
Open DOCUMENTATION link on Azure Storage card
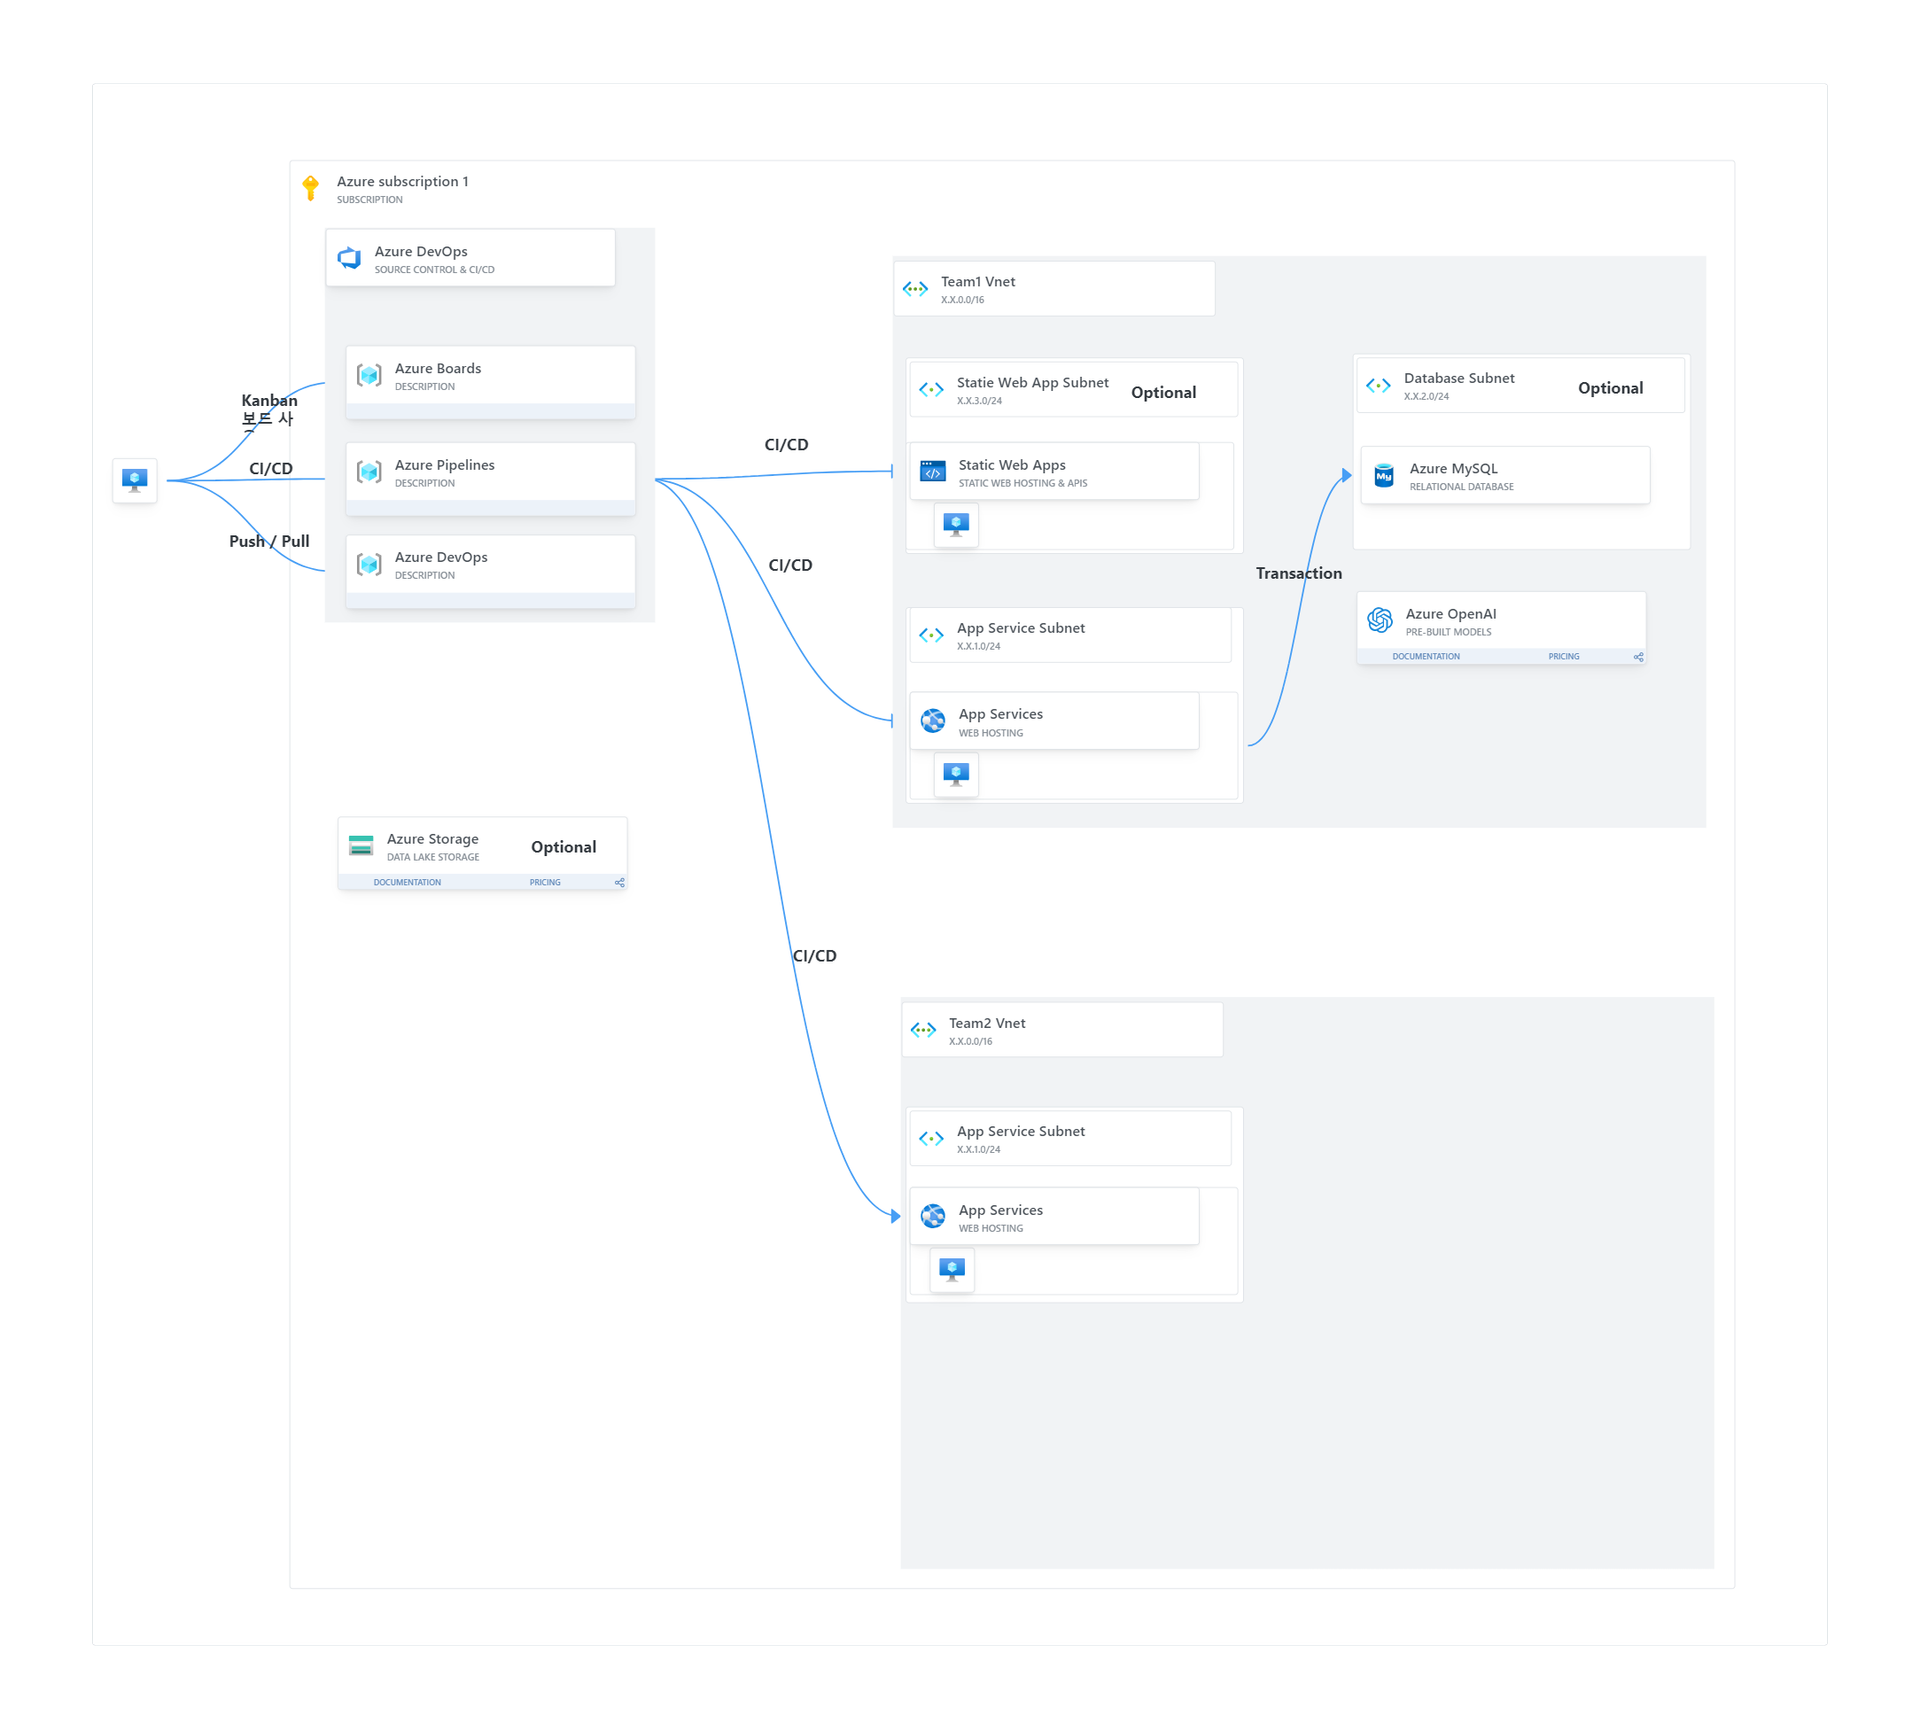pos(408,883)
